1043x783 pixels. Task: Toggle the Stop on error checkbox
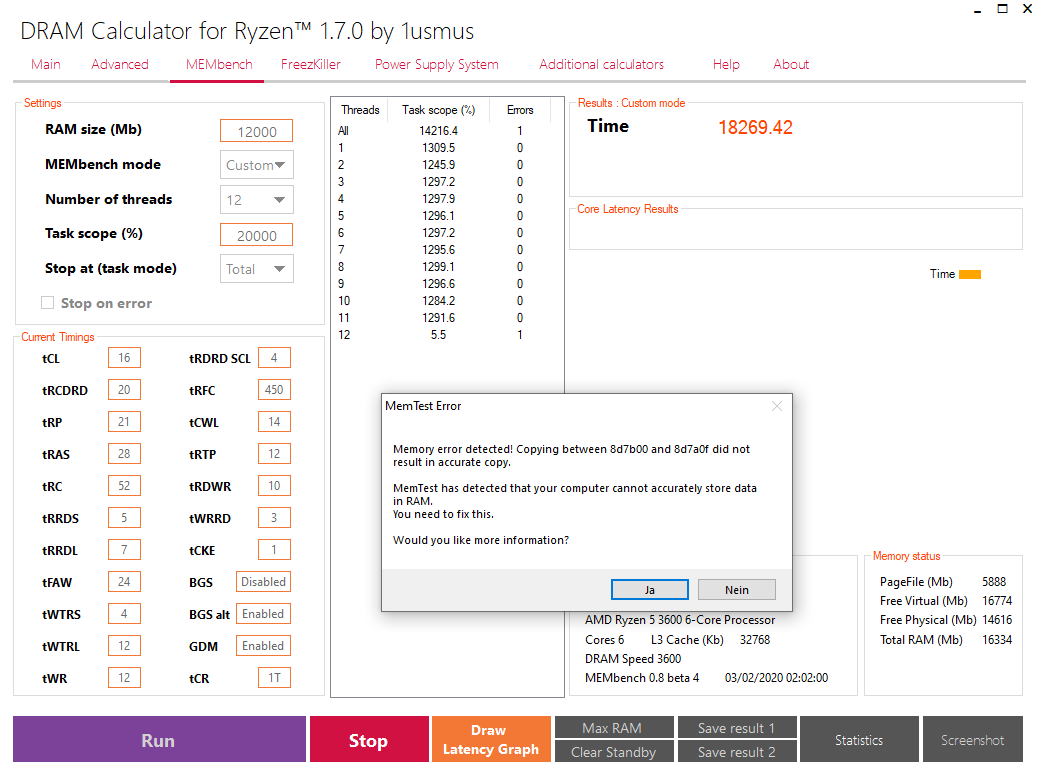pos(47,303)
